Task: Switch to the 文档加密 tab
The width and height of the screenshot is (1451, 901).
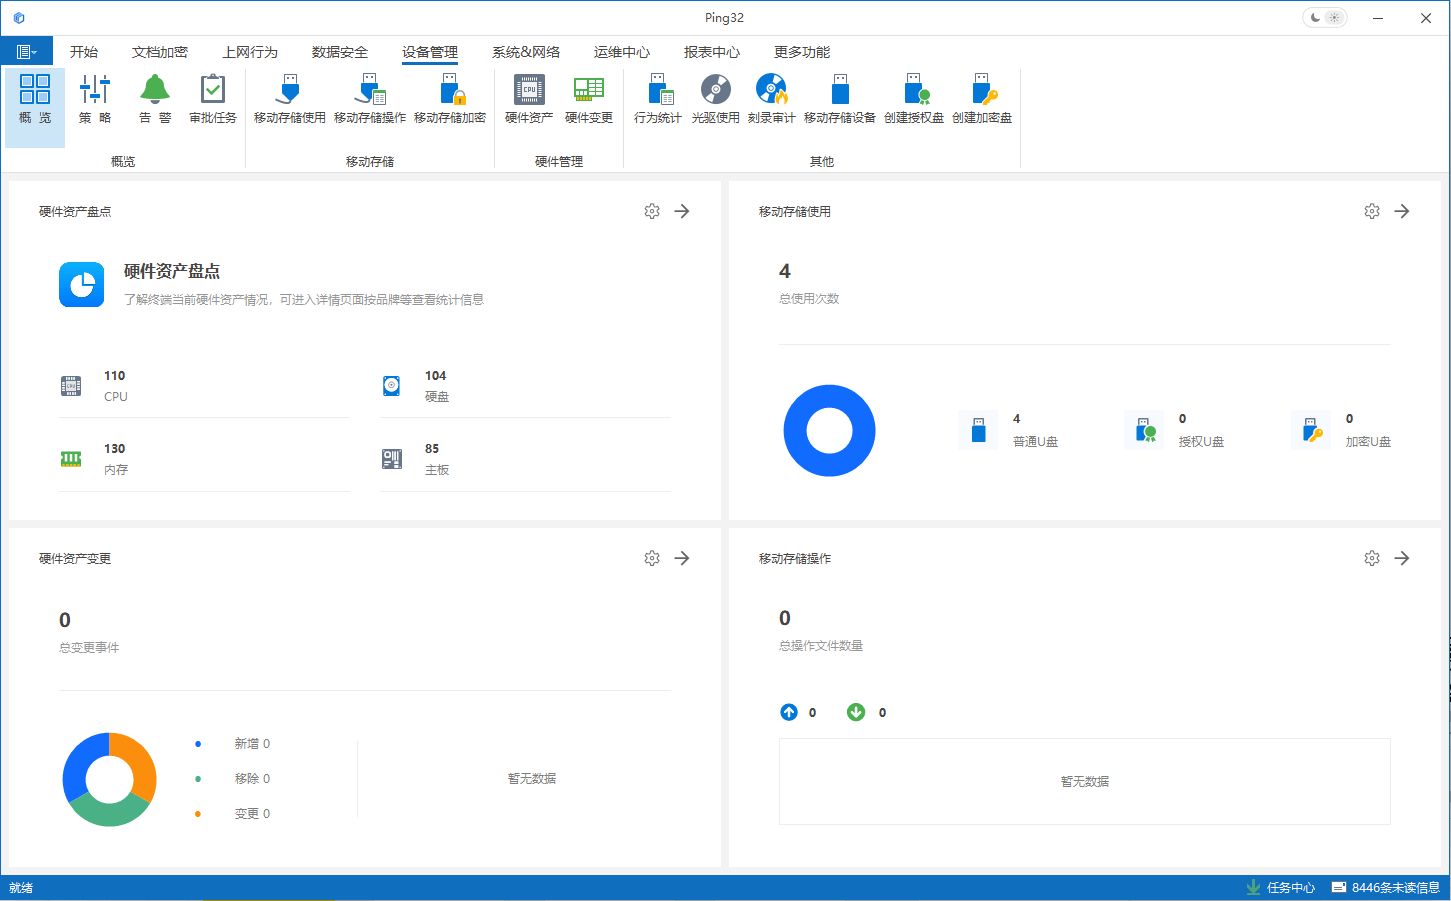Action: tap(160, 52)
